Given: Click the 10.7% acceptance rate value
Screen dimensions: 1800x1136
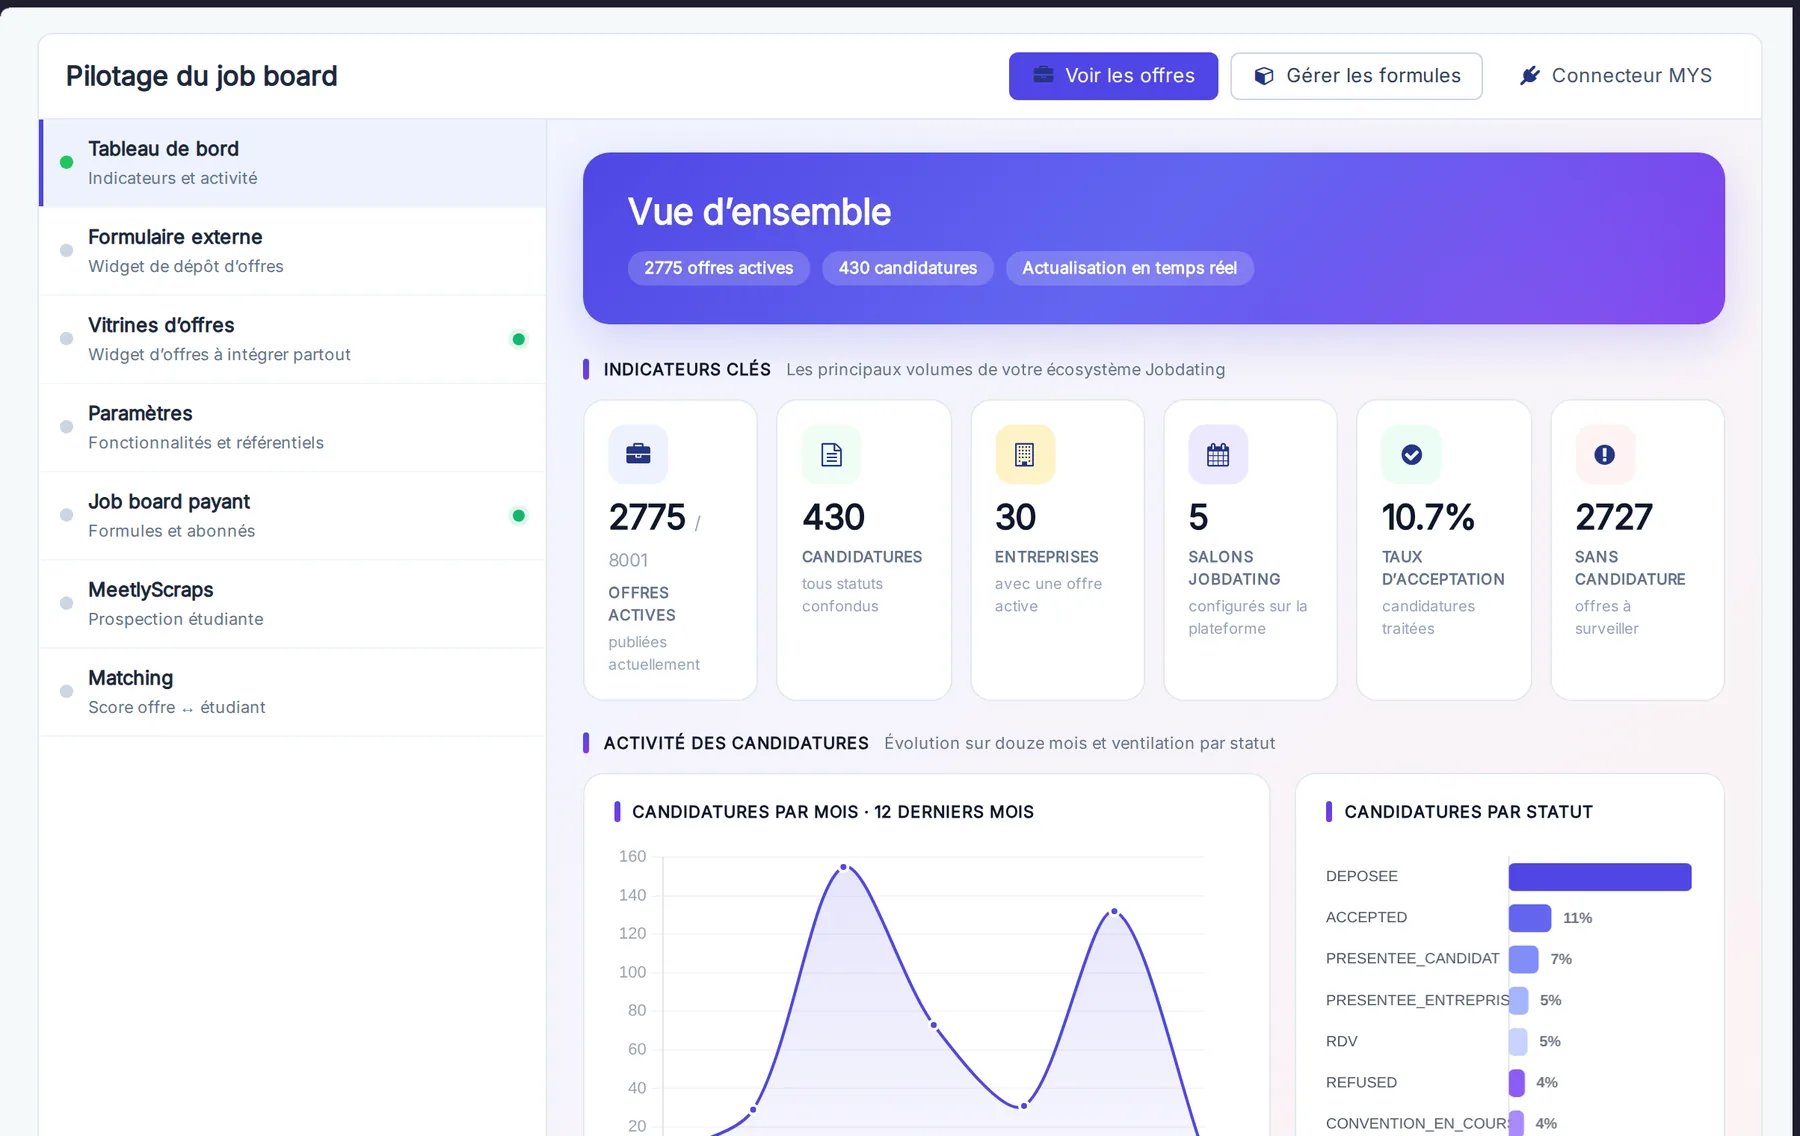Looking at the screenshot, I should pyautogui.click(x=1428, y=517).
